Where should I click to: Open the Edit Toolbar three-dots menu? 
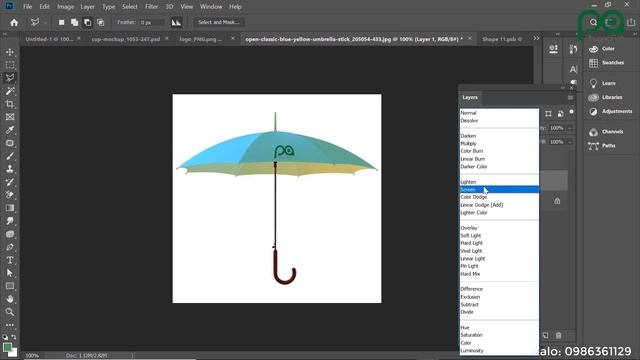coord(10,325)
